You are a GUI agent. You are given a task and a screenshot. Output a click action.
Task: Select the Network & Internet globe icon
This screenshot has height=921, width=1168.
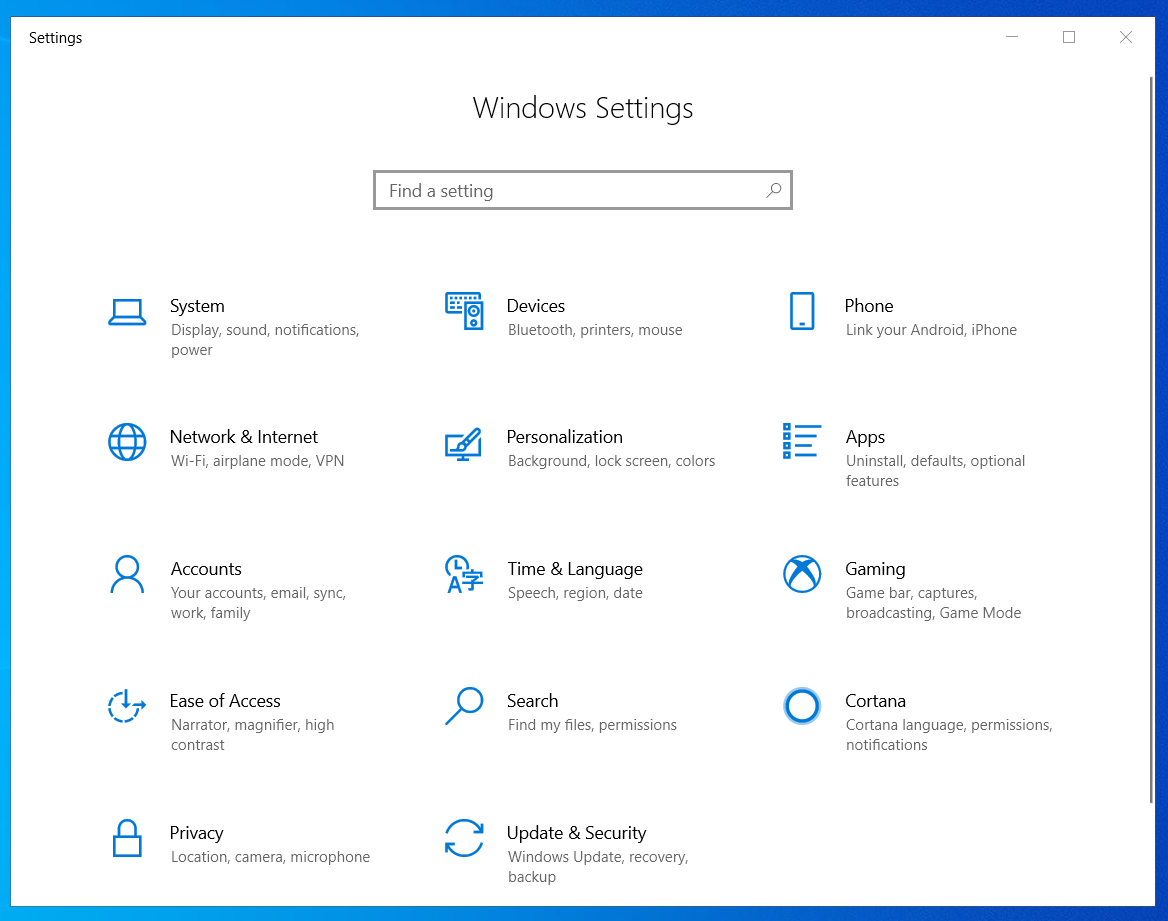127,442
